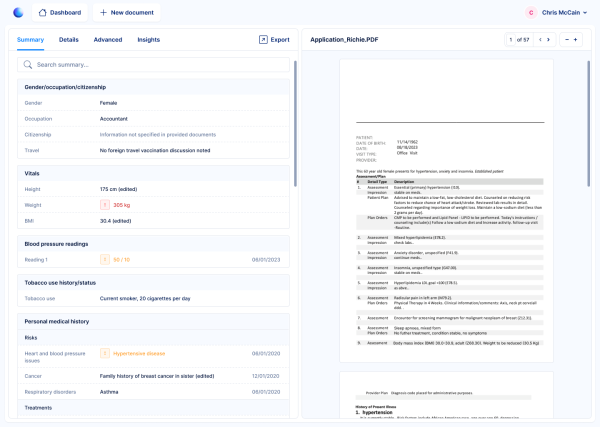Create a New document

coord(127,13)
